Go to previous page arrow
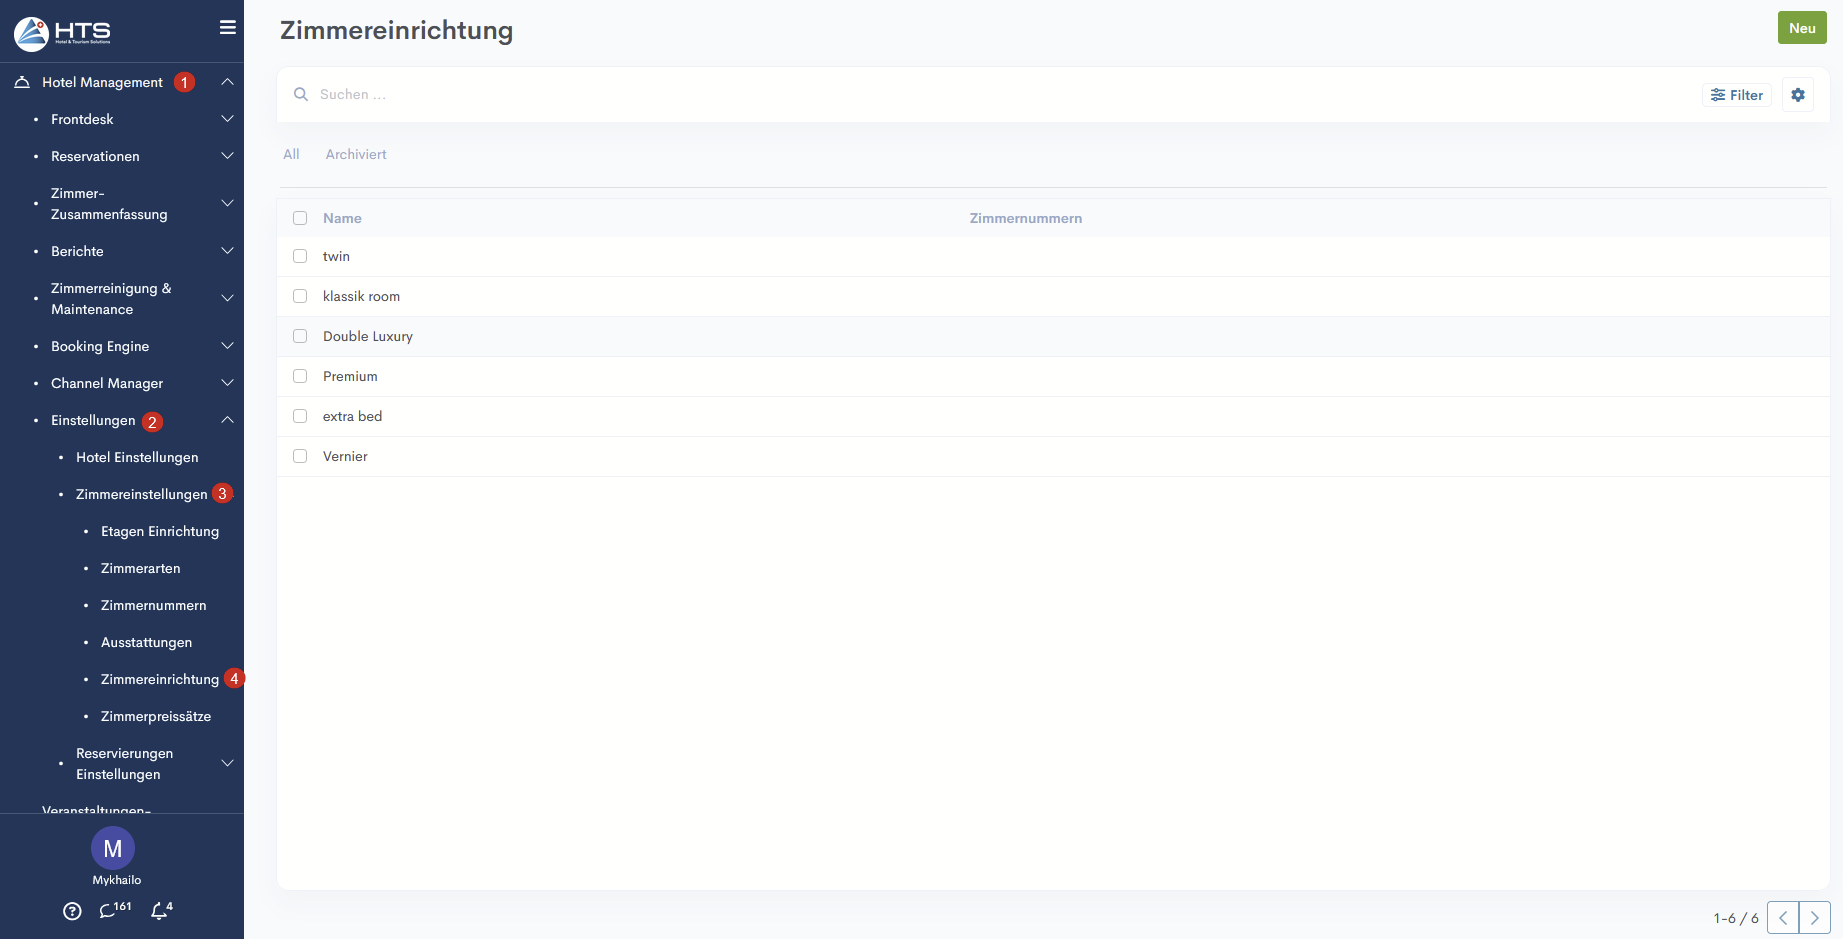 pos(1782,918)
